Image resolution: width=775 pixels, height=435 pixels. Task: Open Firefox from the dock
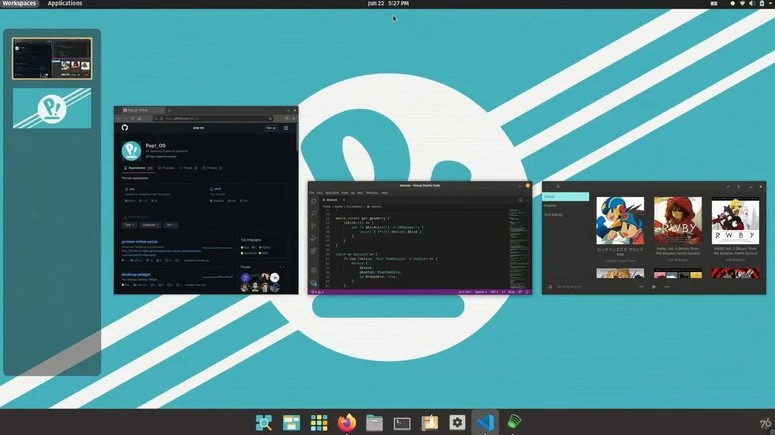tap(347, 423)
